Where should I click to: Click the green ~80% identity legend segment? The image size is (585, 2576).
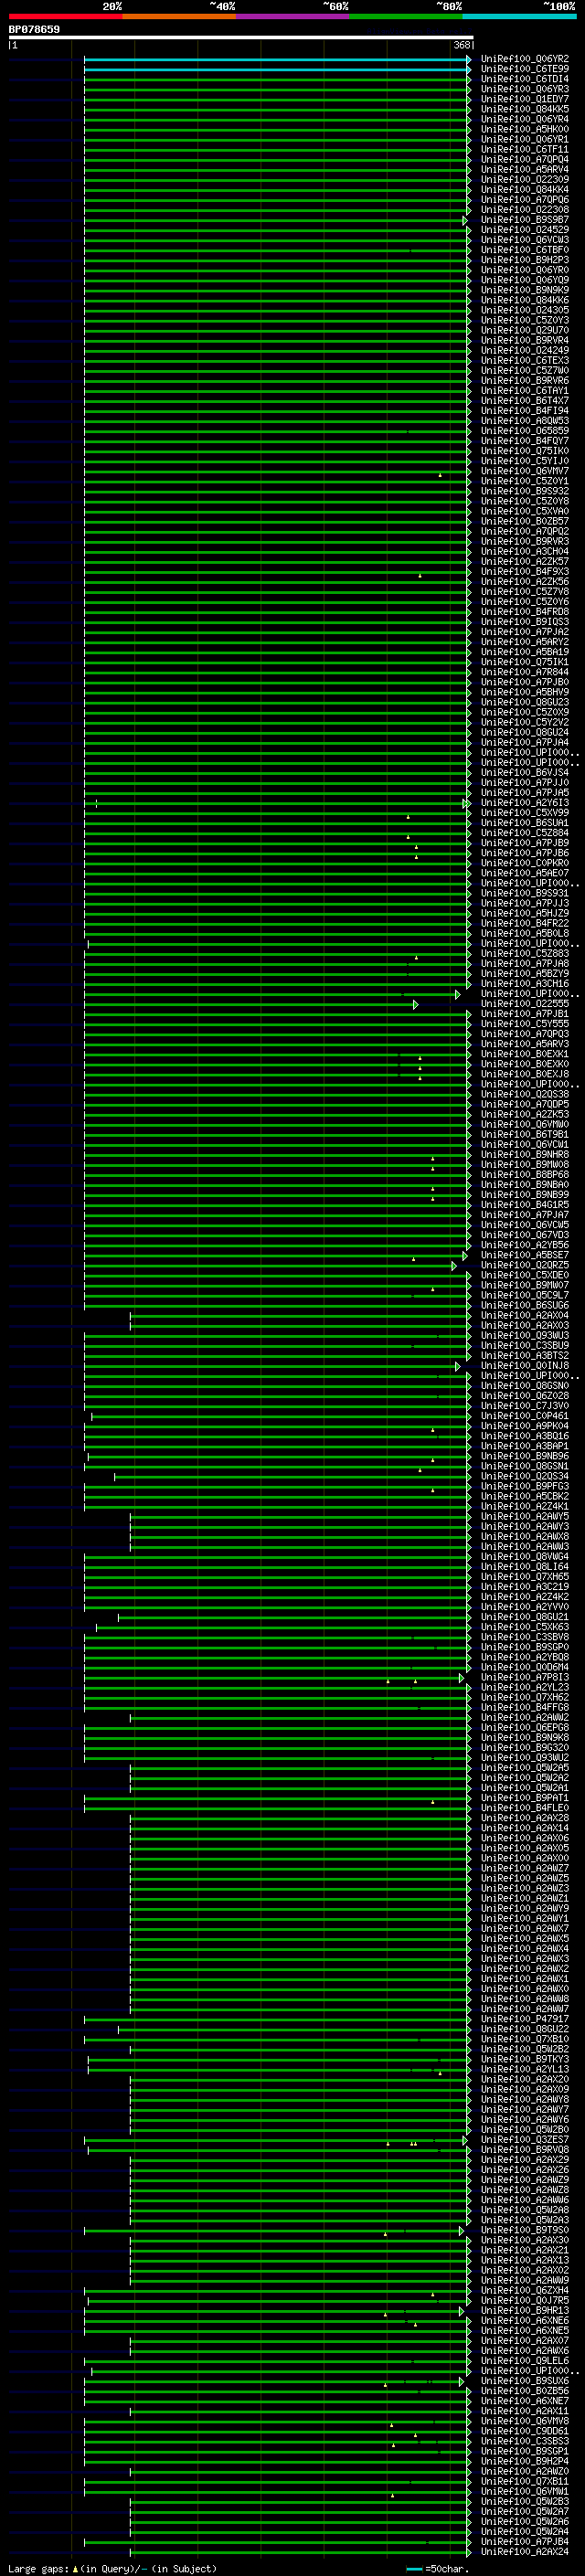click(x=406, y=16)
